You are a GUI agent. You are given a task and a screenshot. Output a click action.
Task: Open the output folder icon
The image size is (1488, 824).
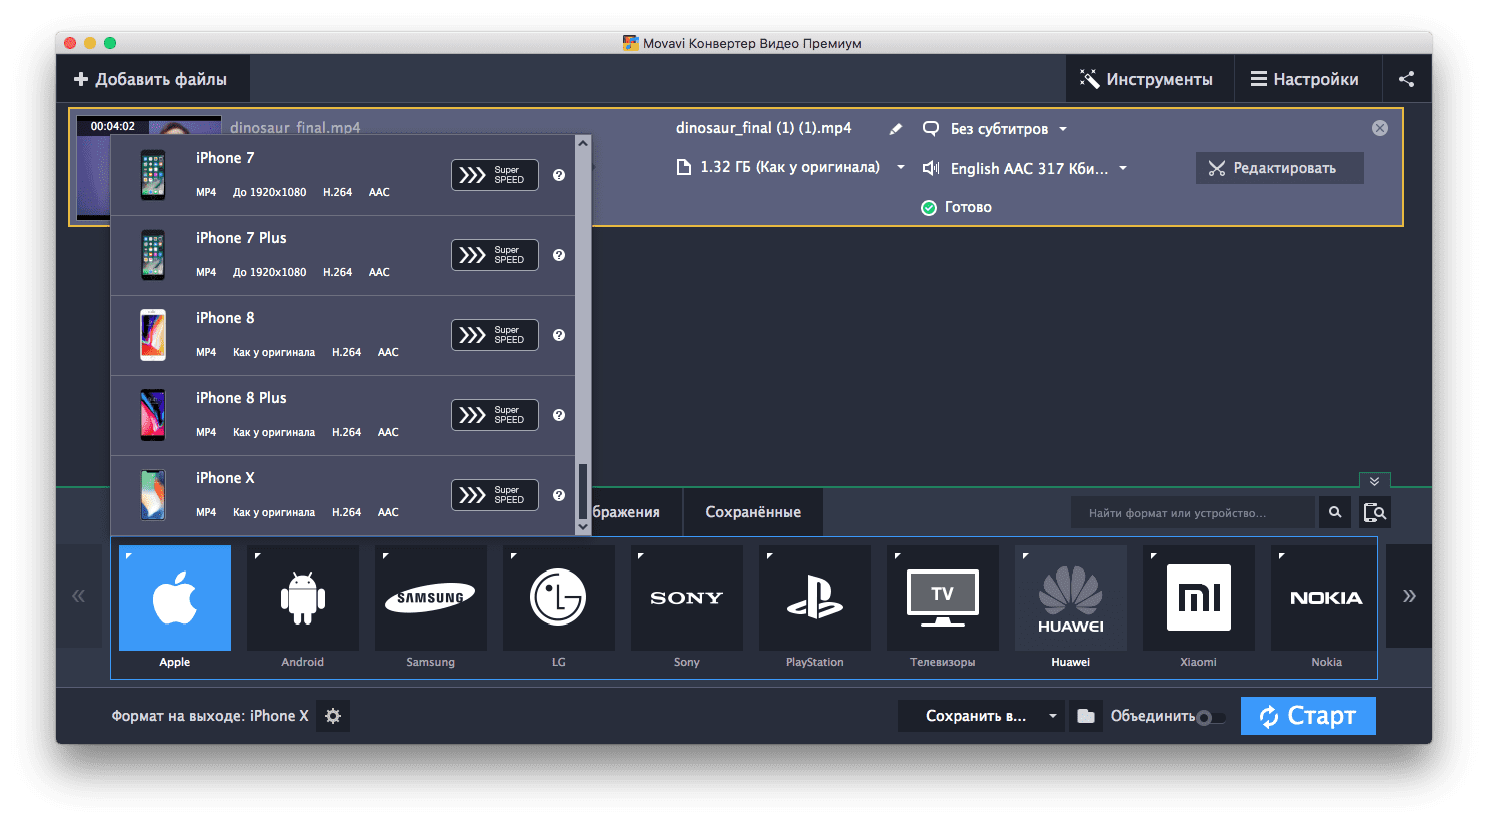tap(1085, 716)
